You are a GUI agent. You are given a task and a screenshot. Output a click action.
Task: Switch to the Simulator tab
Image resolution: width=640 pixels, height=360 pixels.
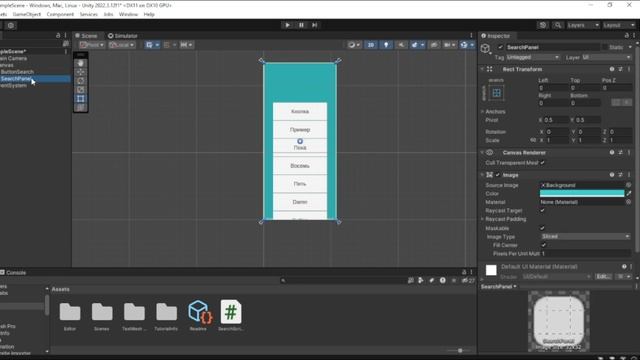pos(123,36)
